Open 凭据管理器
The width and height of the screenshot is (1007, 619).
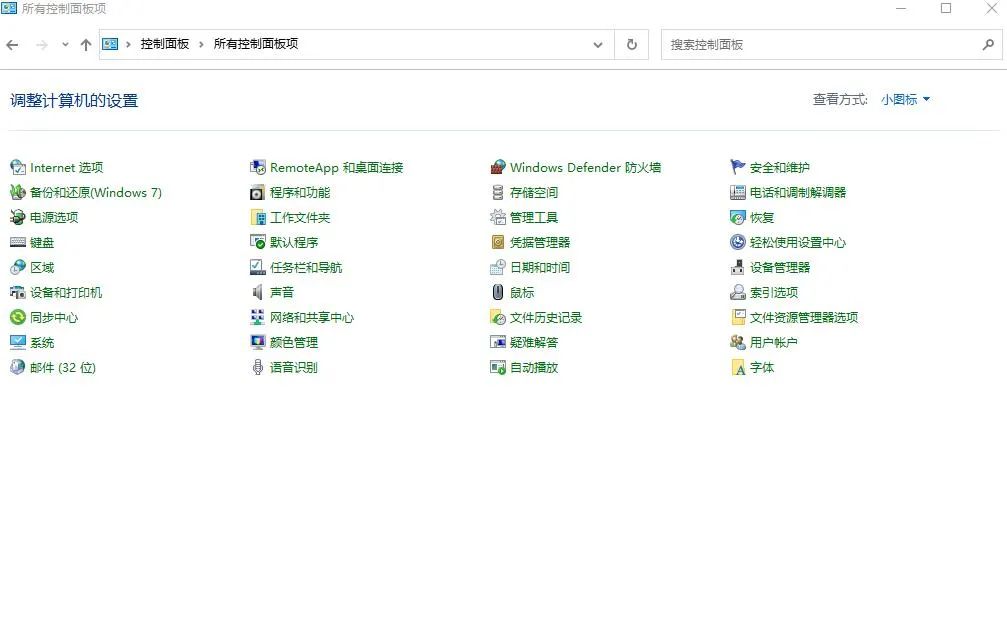(x=538, y=242)
